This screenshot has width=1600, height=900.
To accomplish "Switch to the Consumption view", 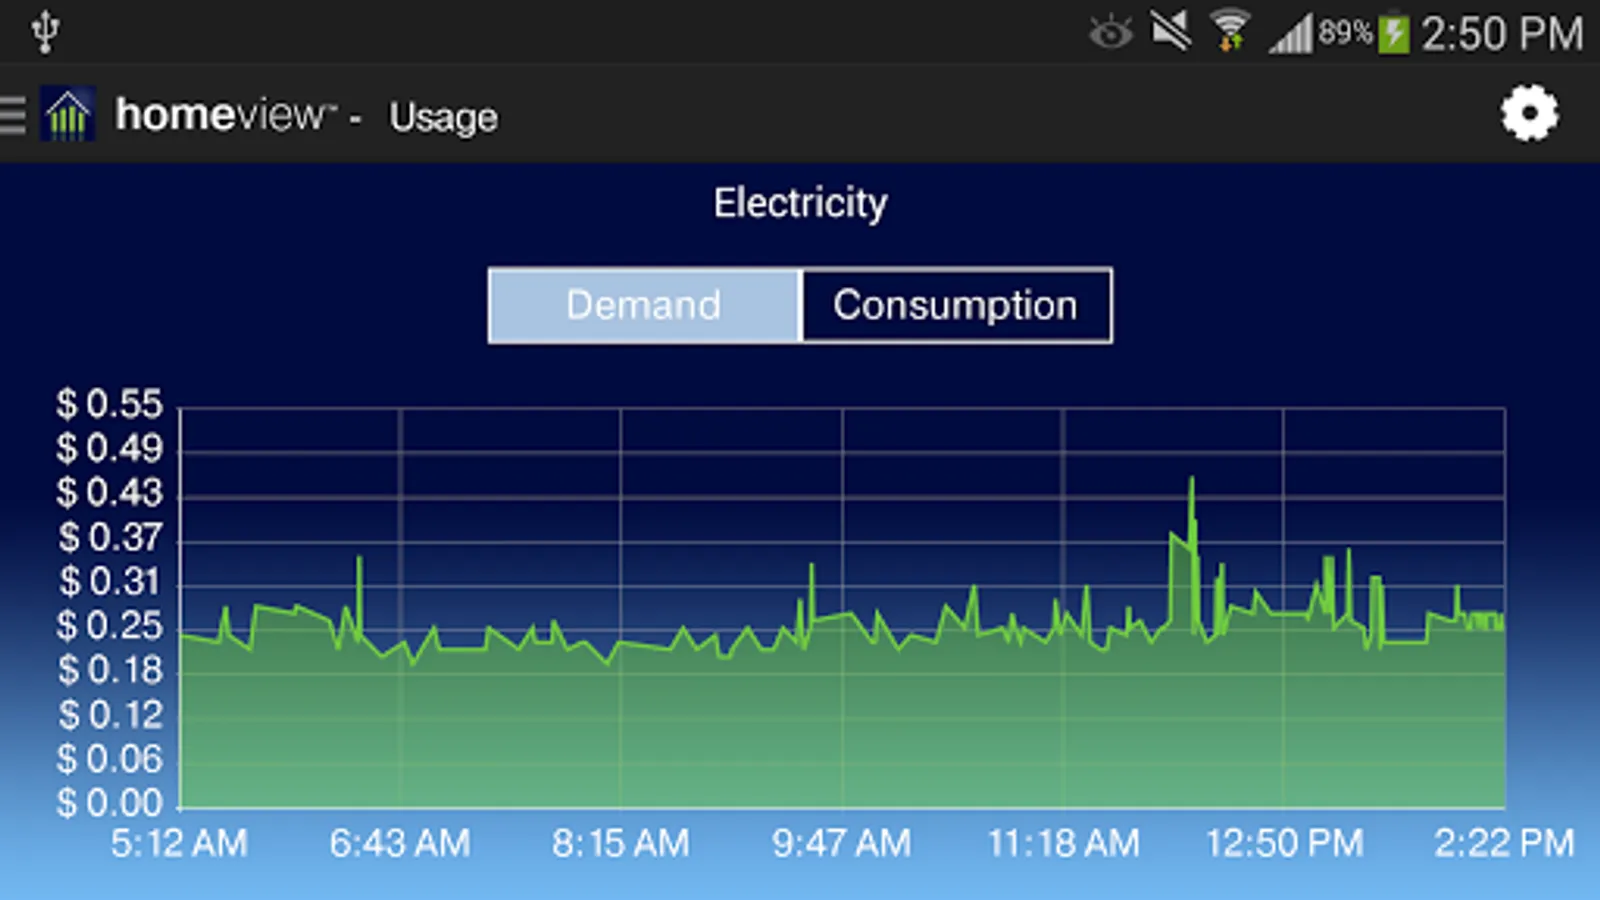I will [956, 305].
